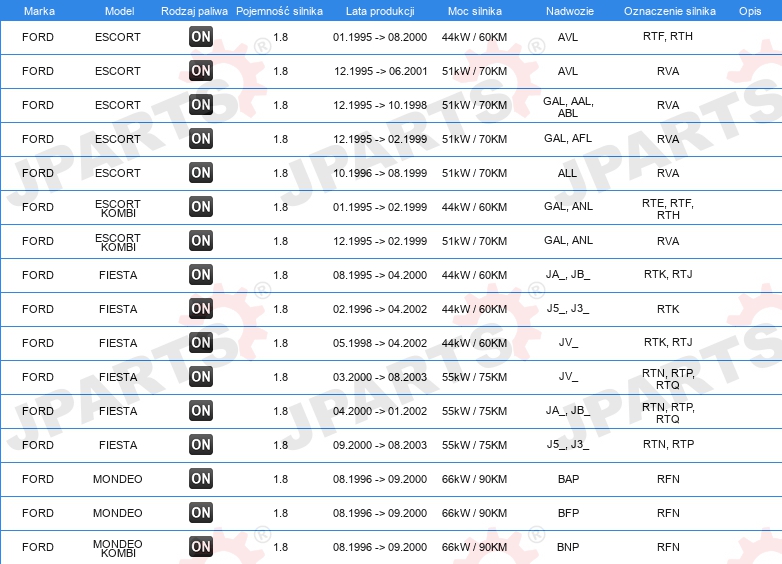Click '66kW / 90KM' in the BFP row
782x564 pixels.
(474, 513)
